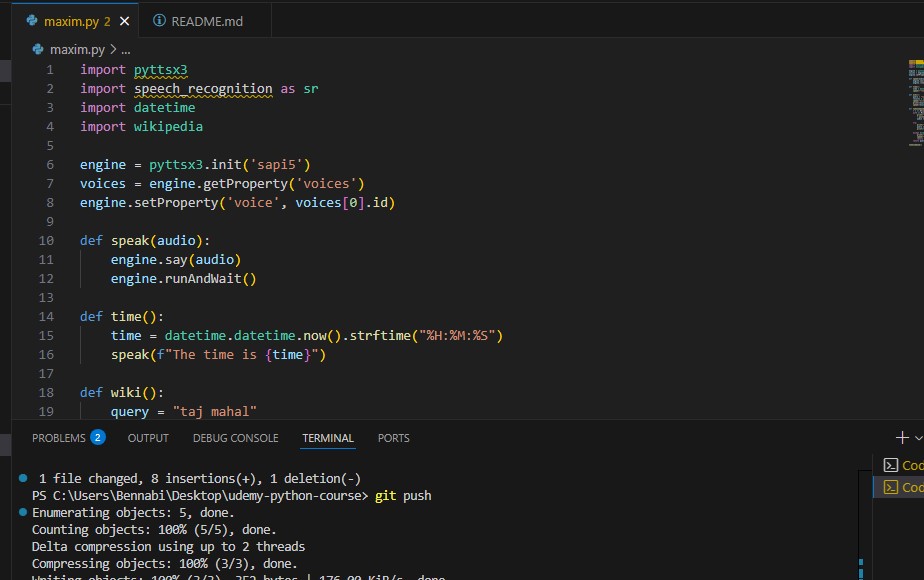Viewport: 924px width, 580px height.
Task: Click 'Compressing objects' terminal line
Action: coord(164,563)
